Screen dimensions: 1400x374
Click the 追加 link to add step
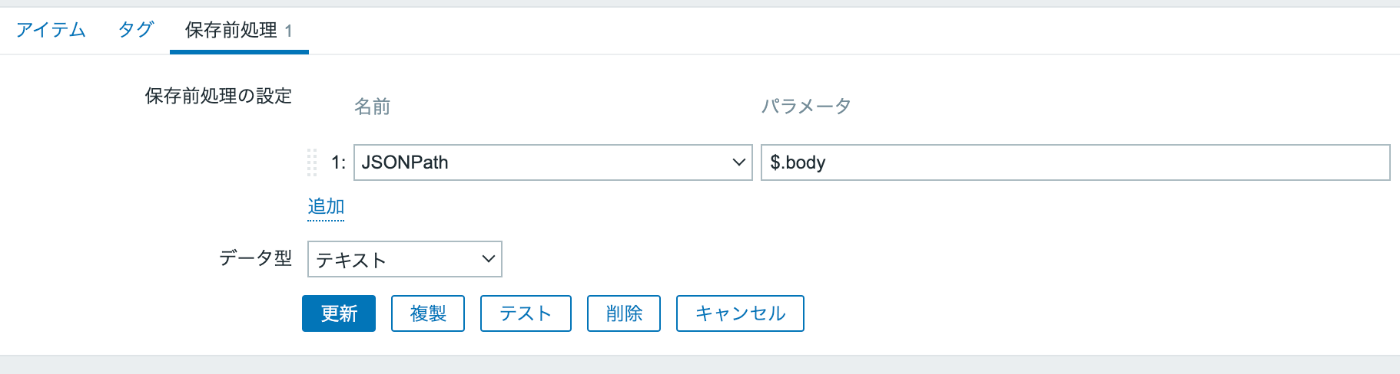pyautogui.click(x=326, y=207)
